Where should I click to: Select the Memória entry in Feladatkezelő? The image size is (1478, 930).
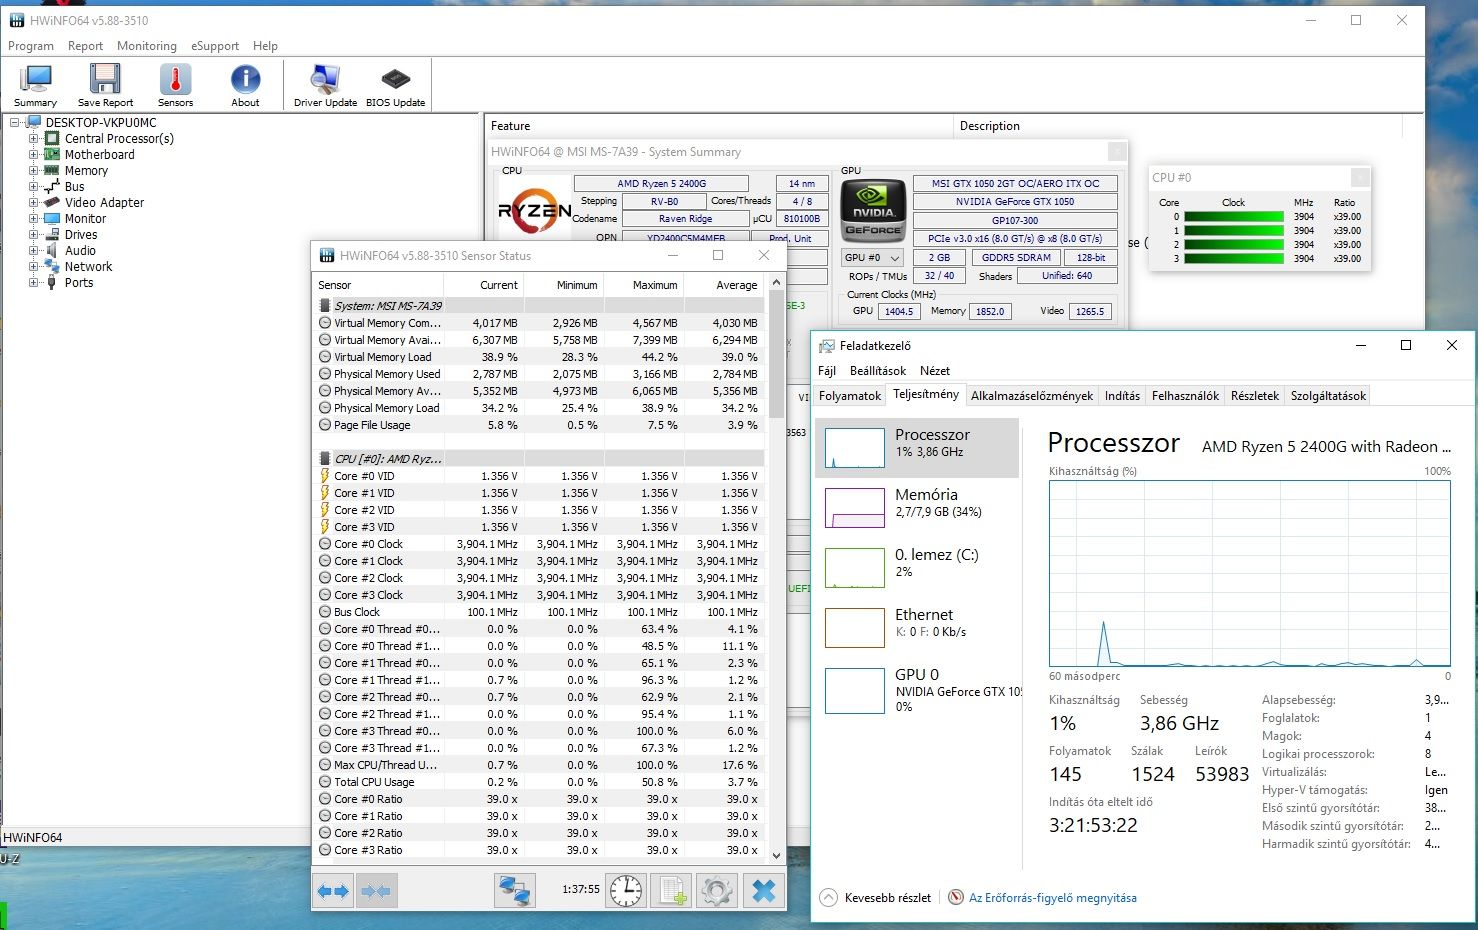[917, 507]
